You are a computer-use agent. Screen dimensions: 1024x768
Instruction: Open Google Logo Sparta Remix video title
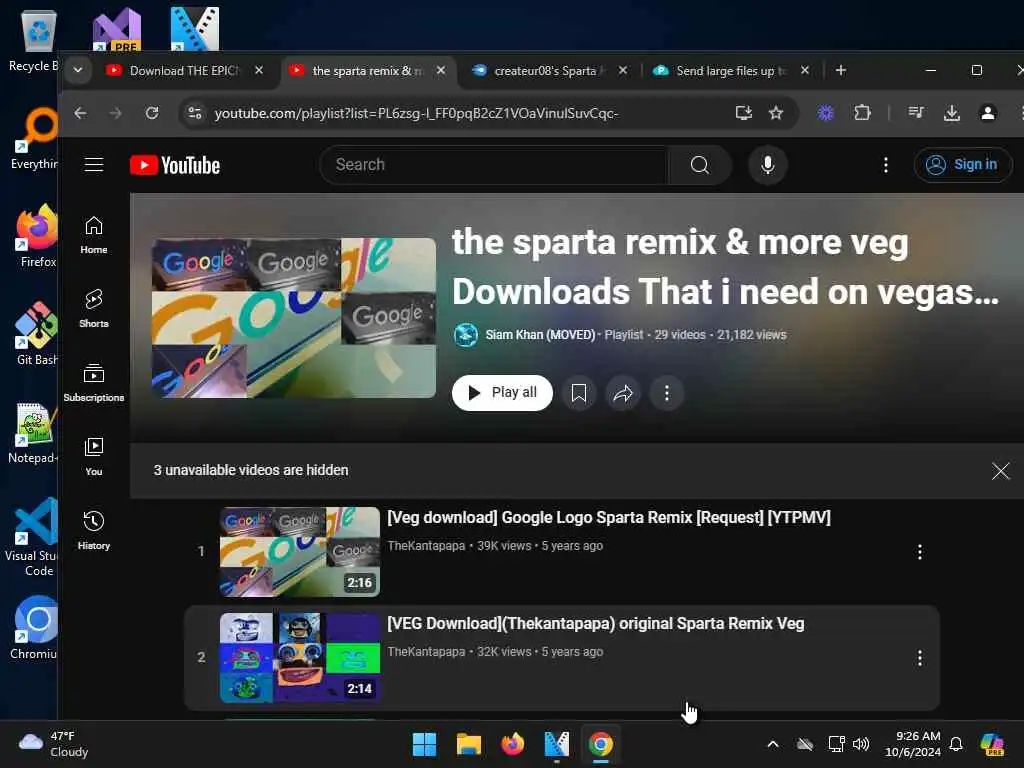pyautogui.click(x=609, y=518)
